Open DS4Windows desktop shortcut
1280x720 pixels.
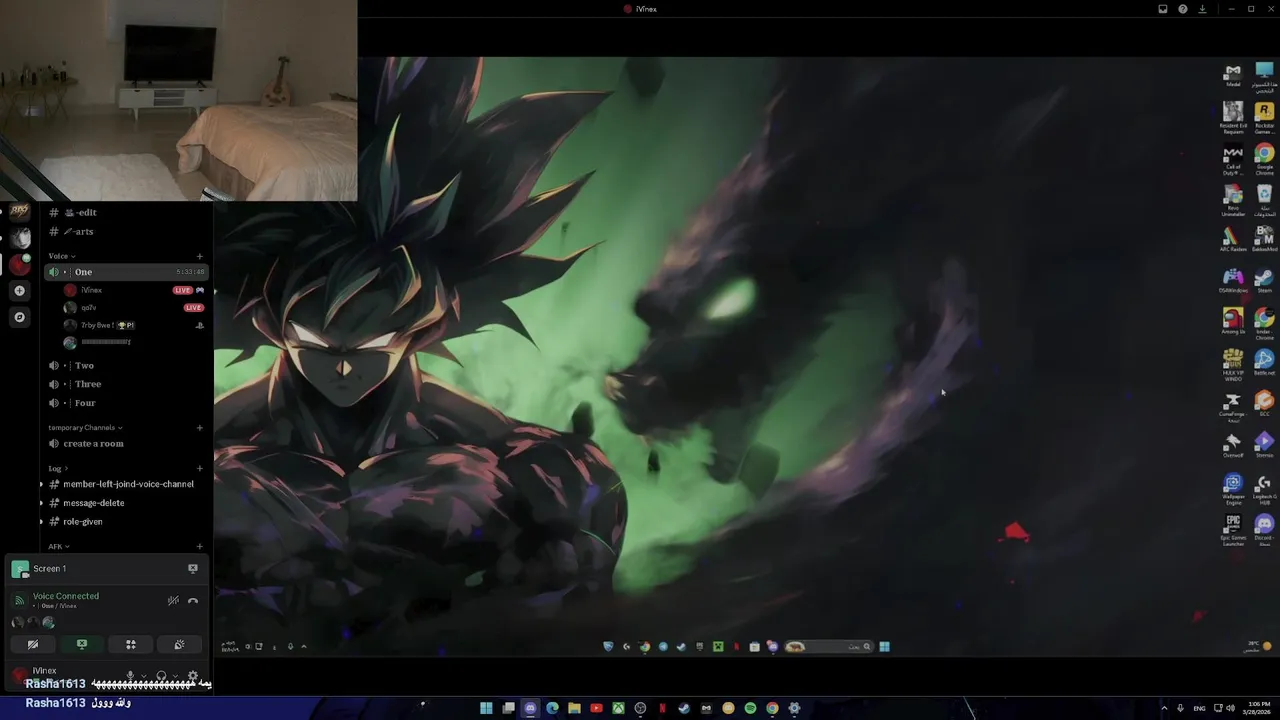1233,281
